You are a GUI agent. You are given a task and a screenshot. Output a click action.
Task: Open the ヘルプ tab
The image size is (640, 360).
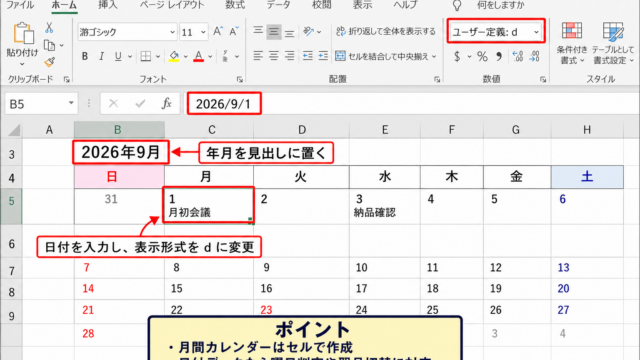pyautogui.click(x=405, y=5)
